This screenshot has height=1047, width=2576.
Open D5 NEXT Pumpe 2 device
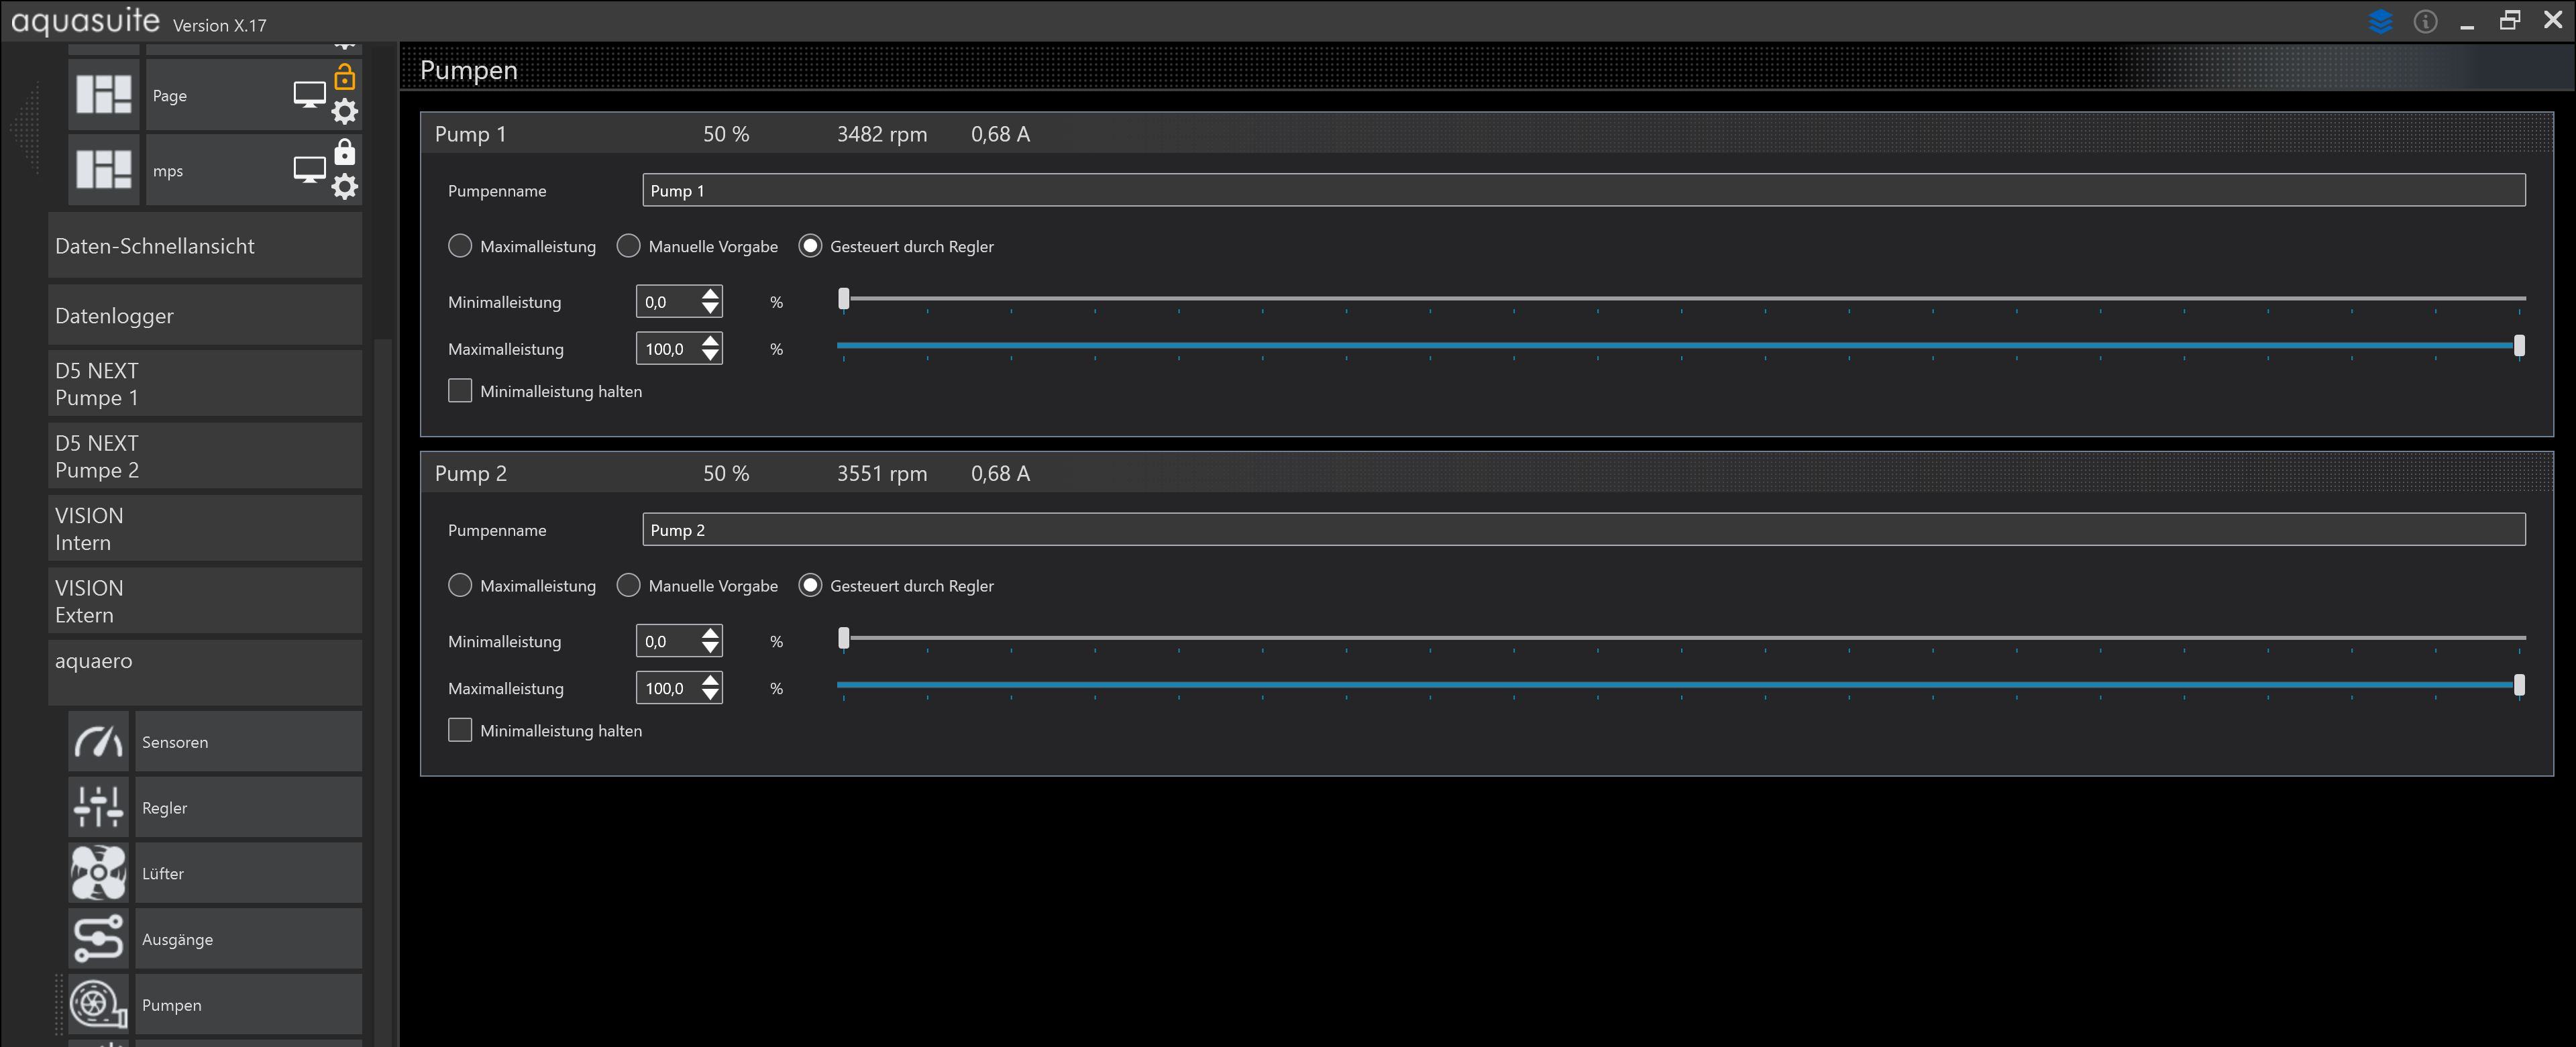205,456
